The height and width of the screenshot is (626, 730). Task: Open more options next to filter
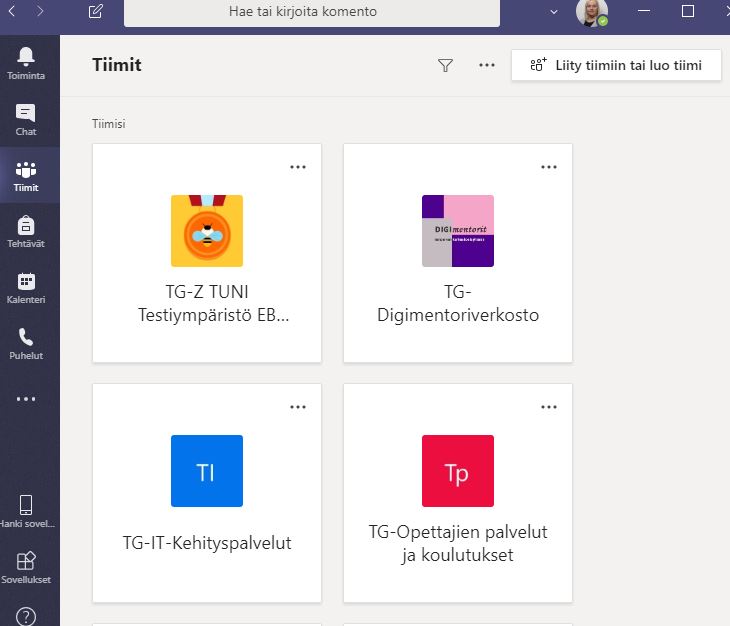click(x=487, y=65)
